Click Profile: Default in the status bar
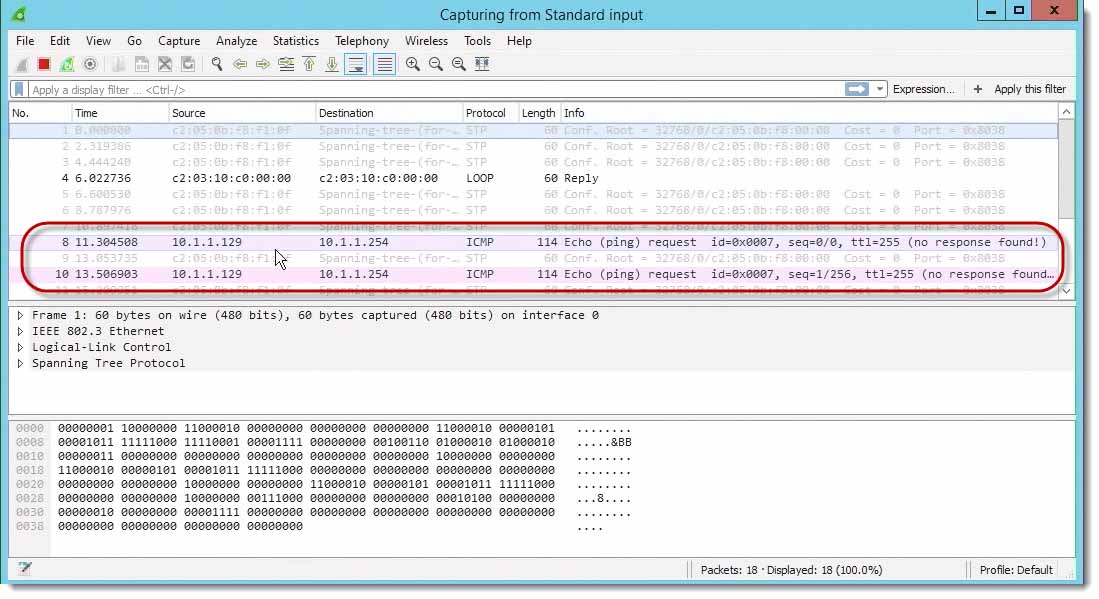Image resolution: width=1099 pixels, height=599 pixels. tap(1016, 570)
